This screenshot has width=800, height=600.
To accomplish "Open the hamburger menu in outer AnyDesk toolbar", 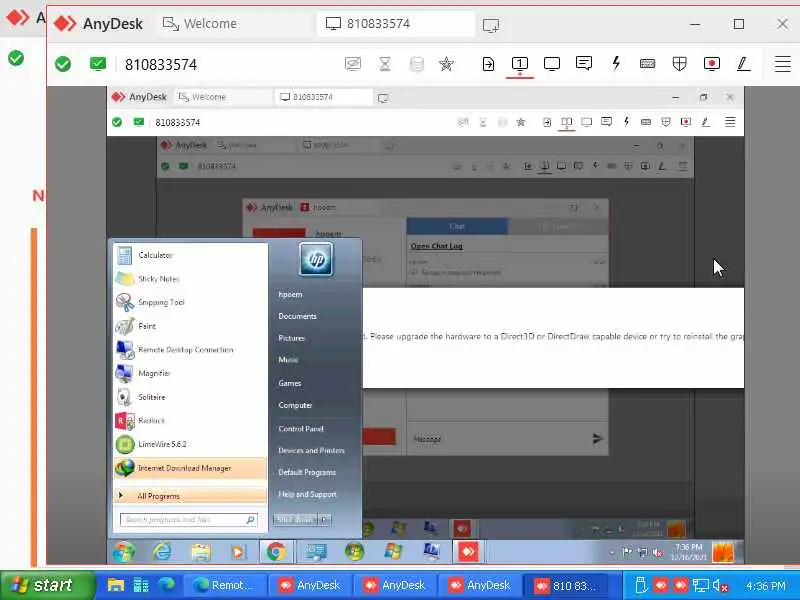I will tap(782, 64).
